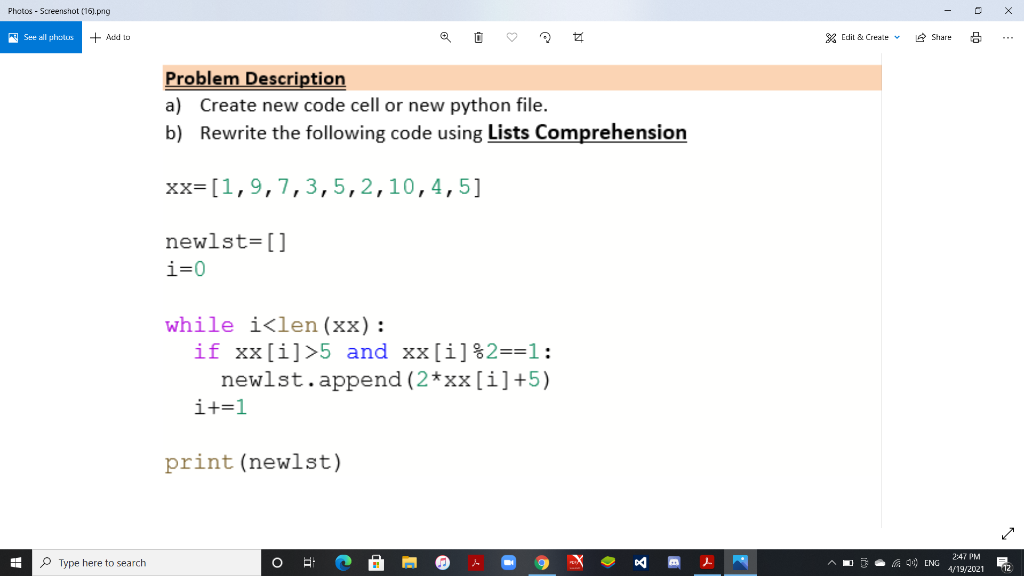Open Microsoft Store from taskbar

(x=376, y=562)
